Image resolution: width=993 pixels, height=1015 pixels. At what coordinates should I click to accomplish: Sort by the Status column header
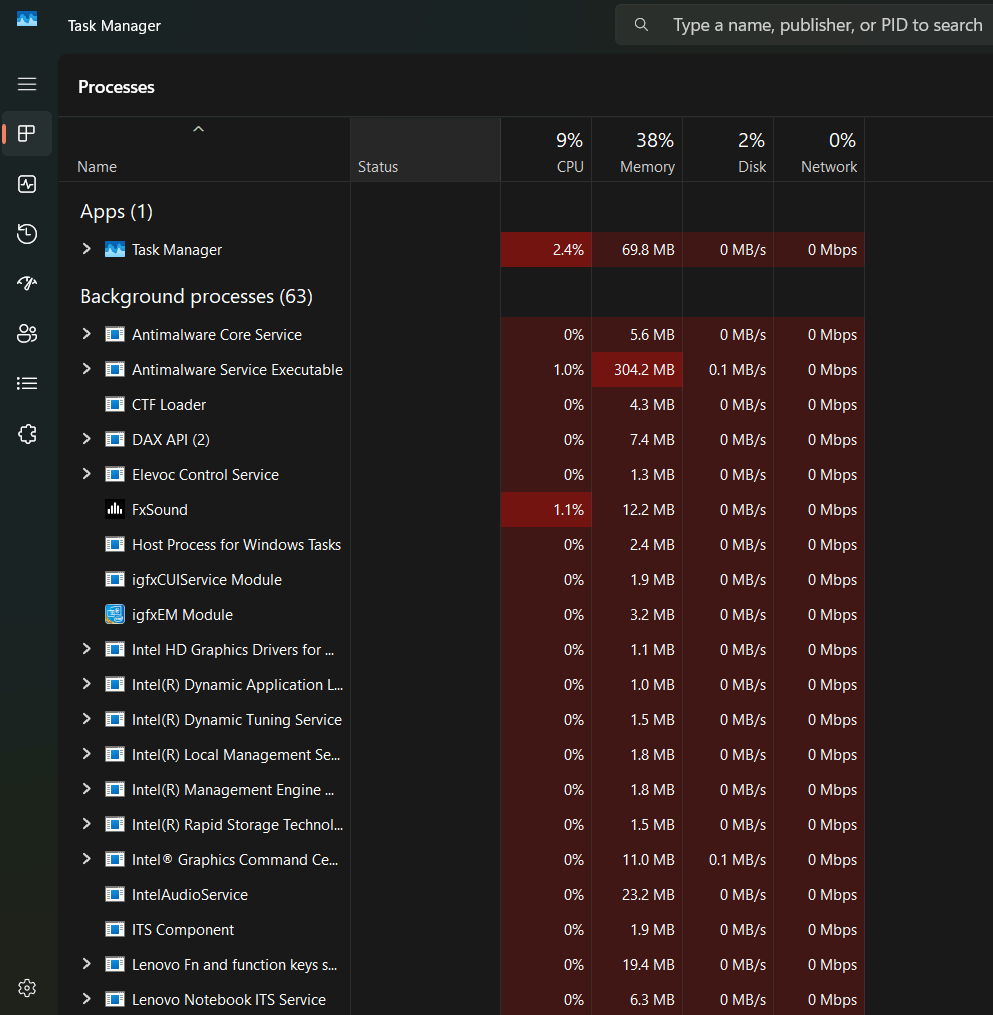point(425,150)
